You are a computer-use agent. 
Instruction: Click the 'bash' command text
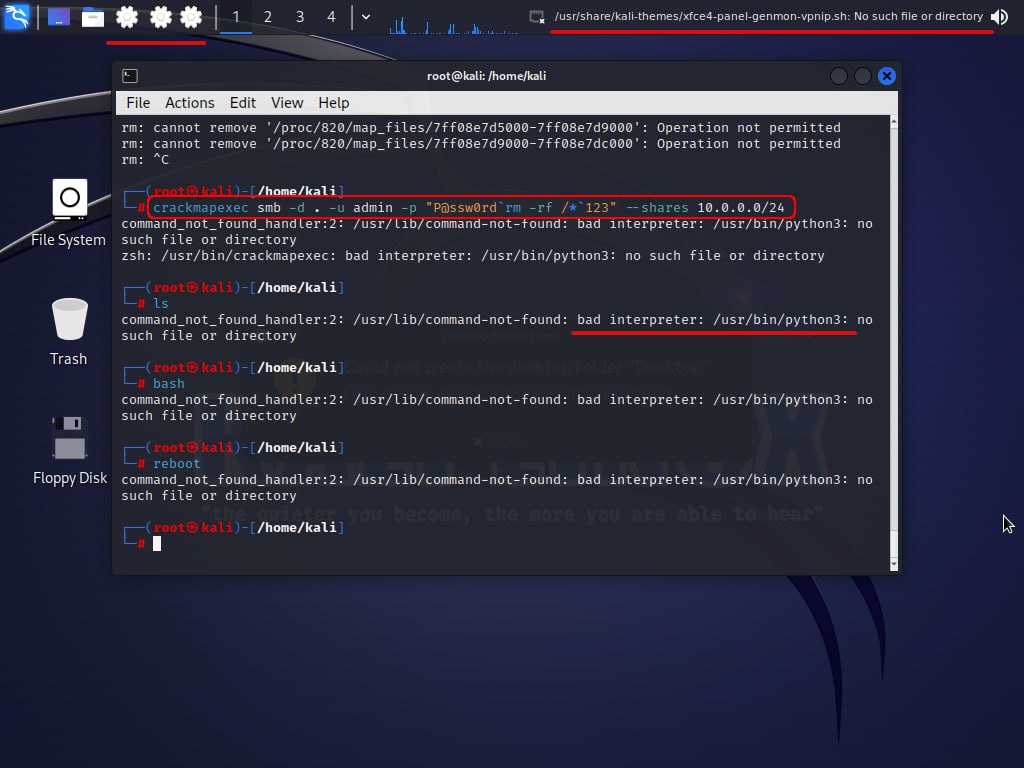pyautogui.click(x=168, y=384)
